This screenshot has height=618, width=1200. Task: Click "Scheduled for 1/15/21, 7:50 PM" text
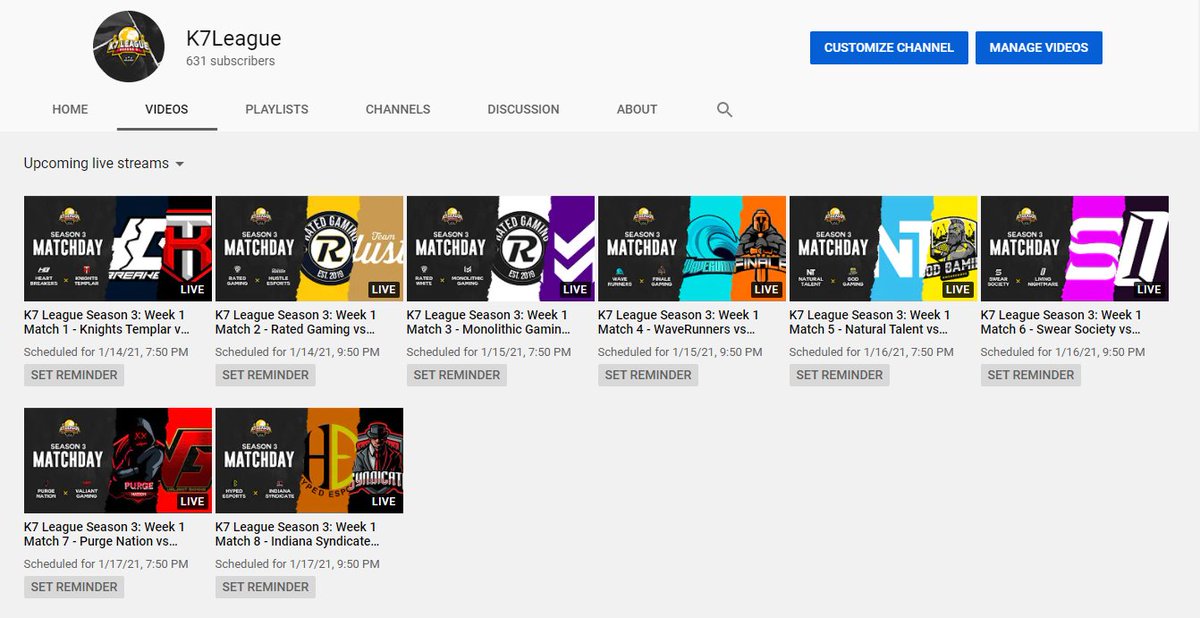point(489,352)
